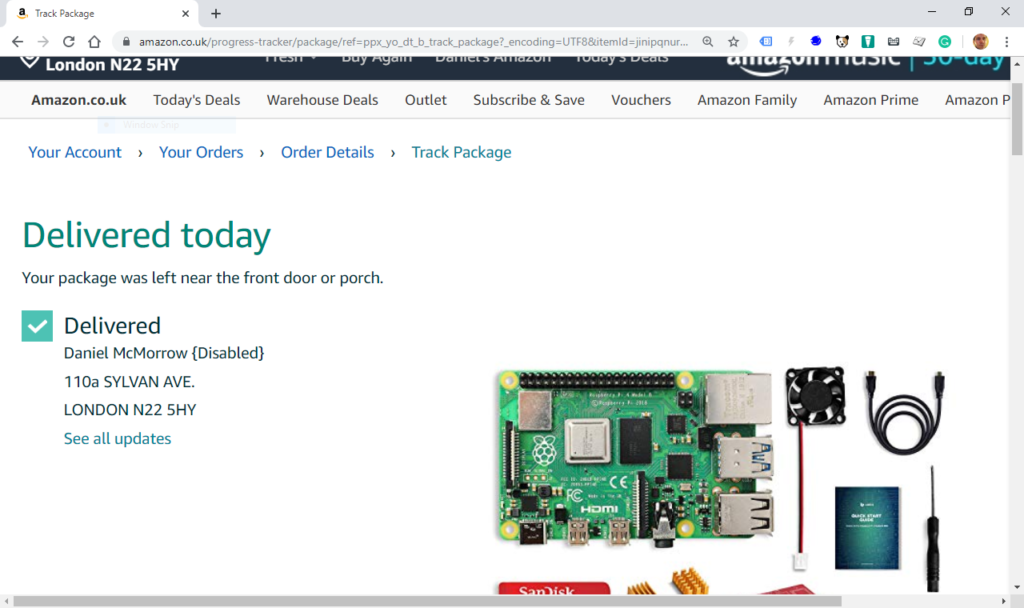Click the 'LONDON N22 5HY' address line

point(130,409)
